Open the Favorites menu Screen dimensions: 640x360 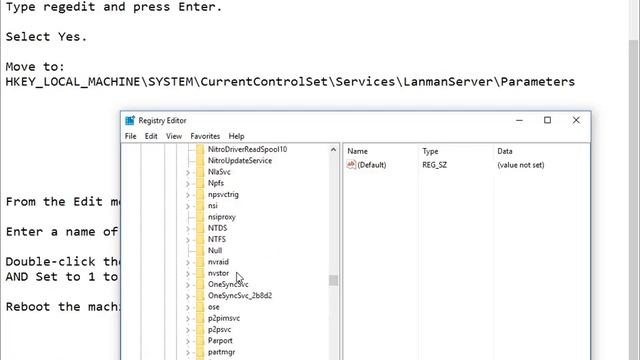(x=205, y=136)
